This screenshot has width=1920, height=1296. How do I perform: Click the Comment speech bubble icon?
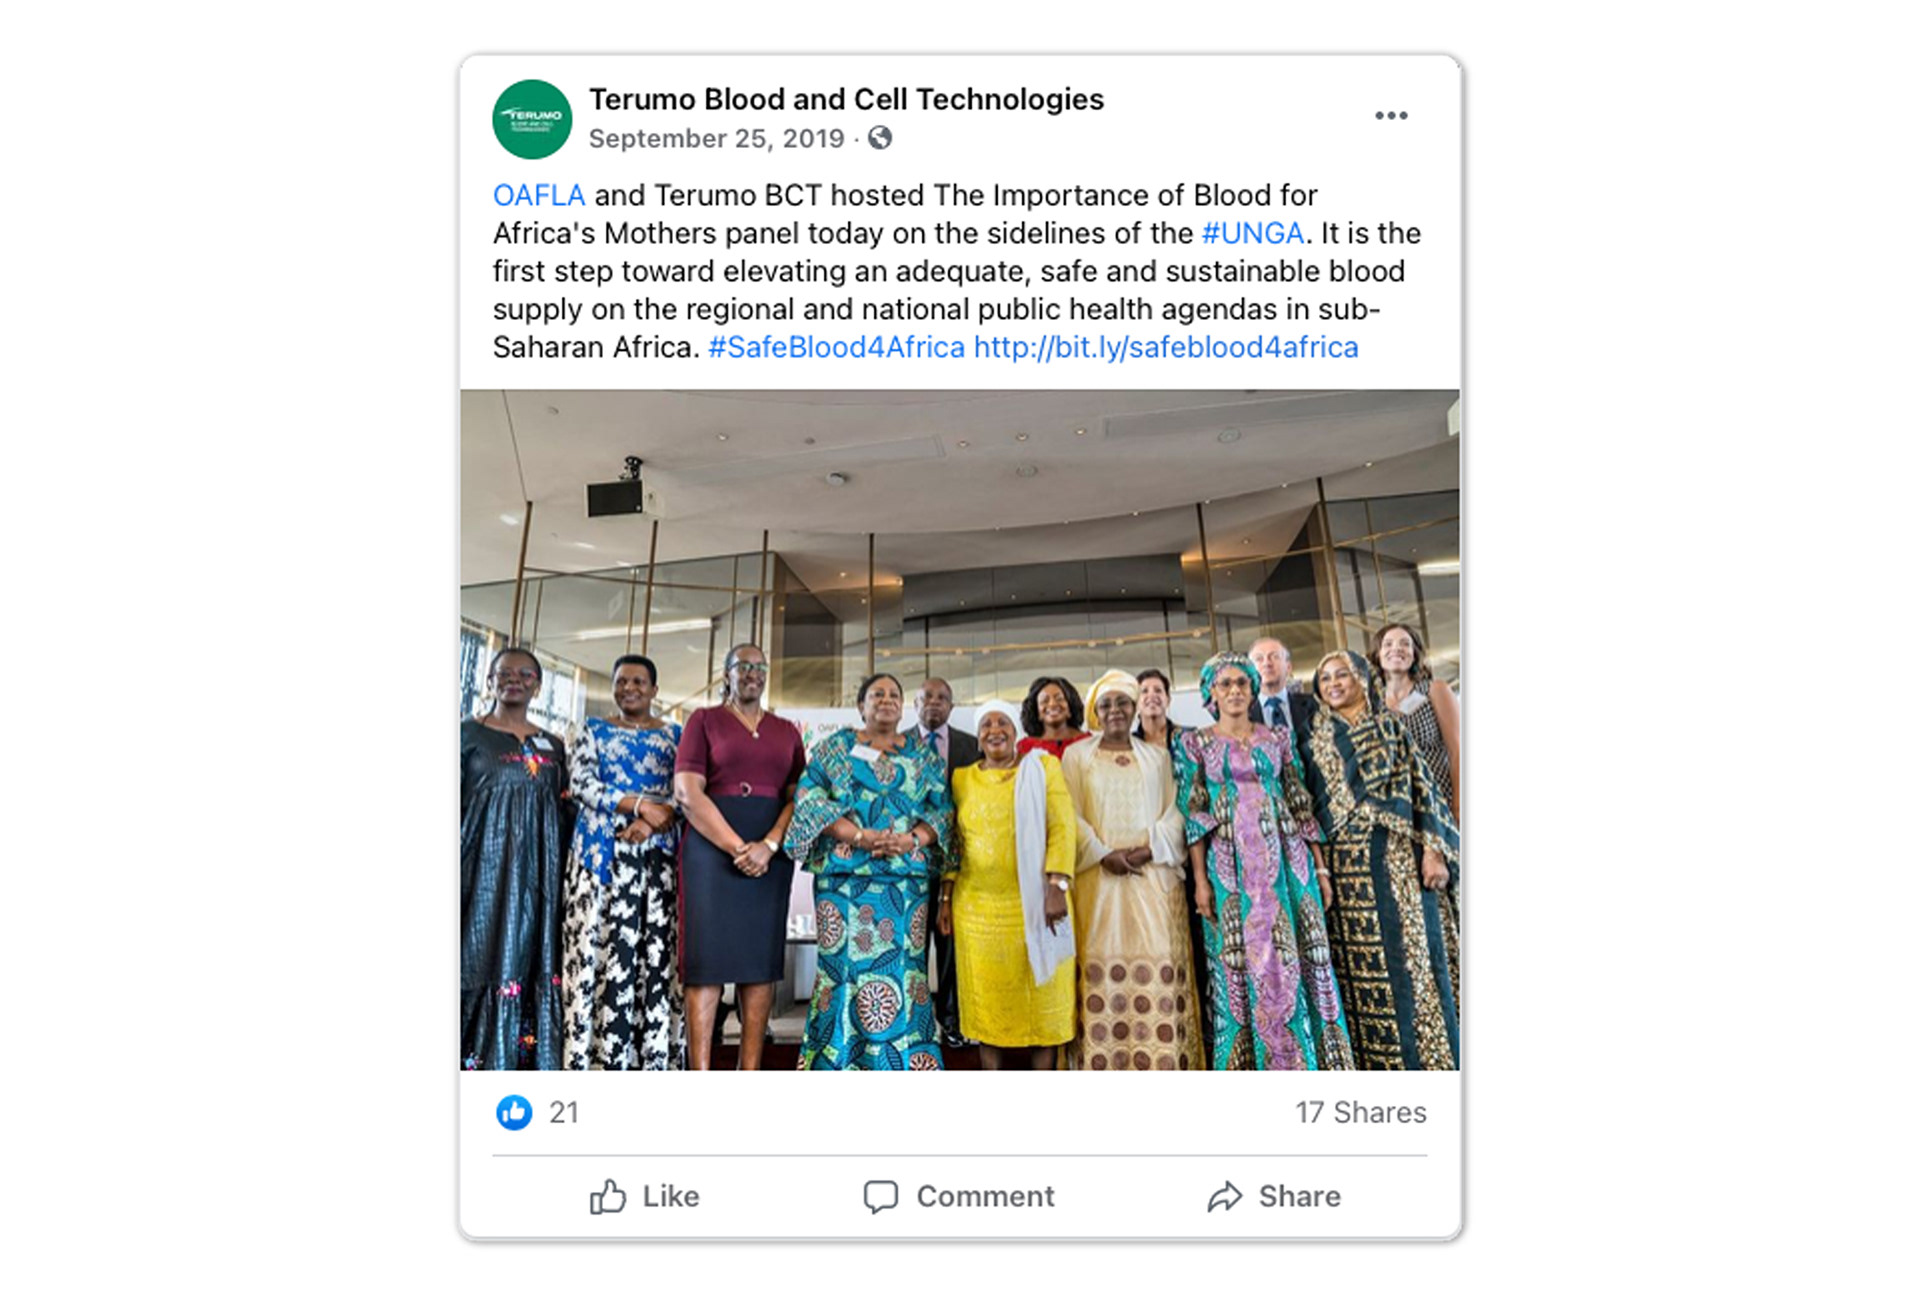(881, 1197)
